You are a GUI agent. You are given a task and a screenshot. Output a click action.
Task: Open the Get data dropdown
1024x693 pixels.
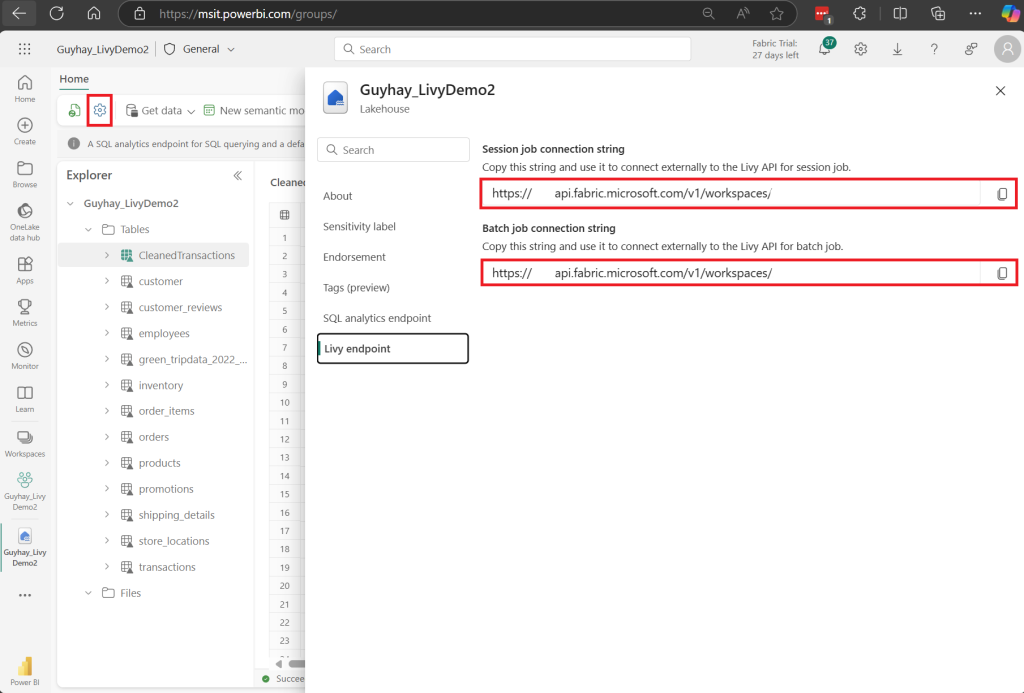(161, 110)
